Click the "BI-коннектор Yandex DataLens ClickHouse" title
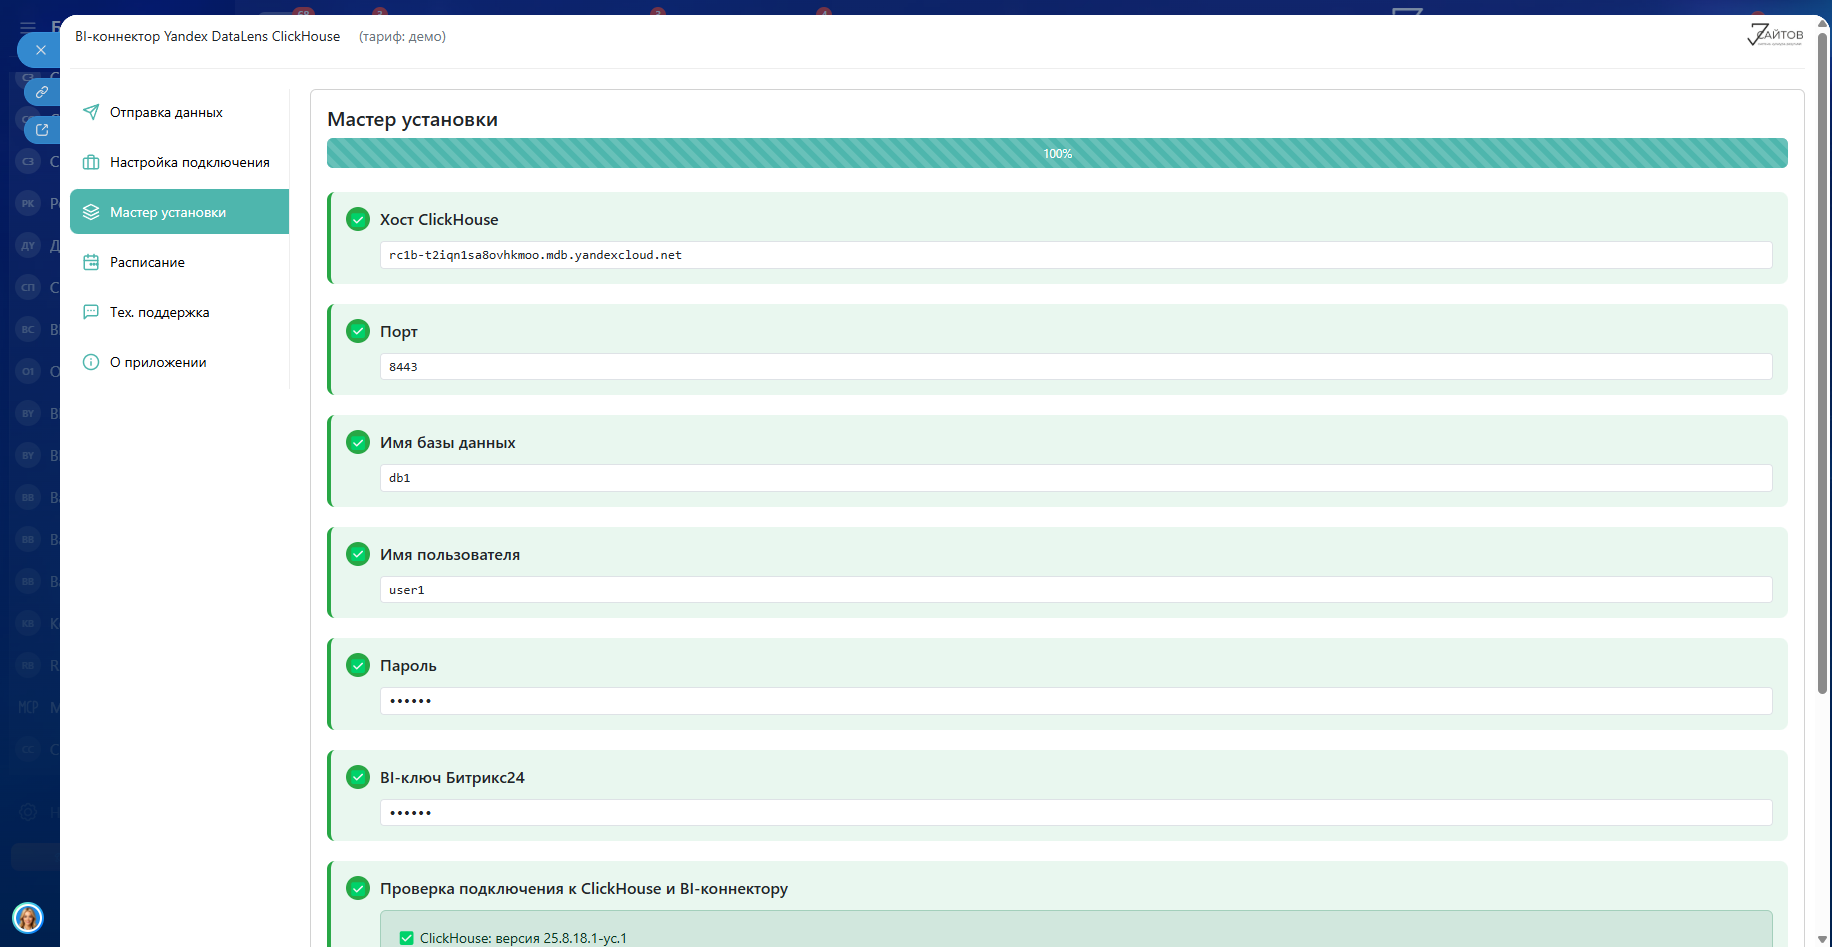Screen dimensions: 1832x947 (207, 36)
